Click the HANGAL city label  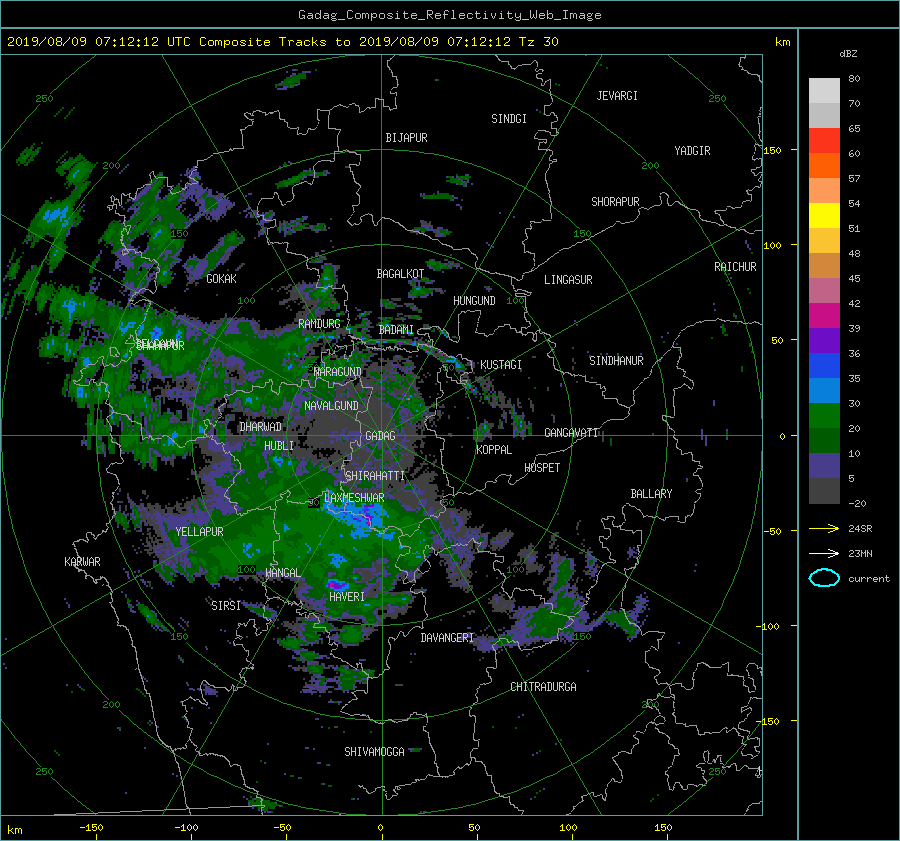[282, 573]
